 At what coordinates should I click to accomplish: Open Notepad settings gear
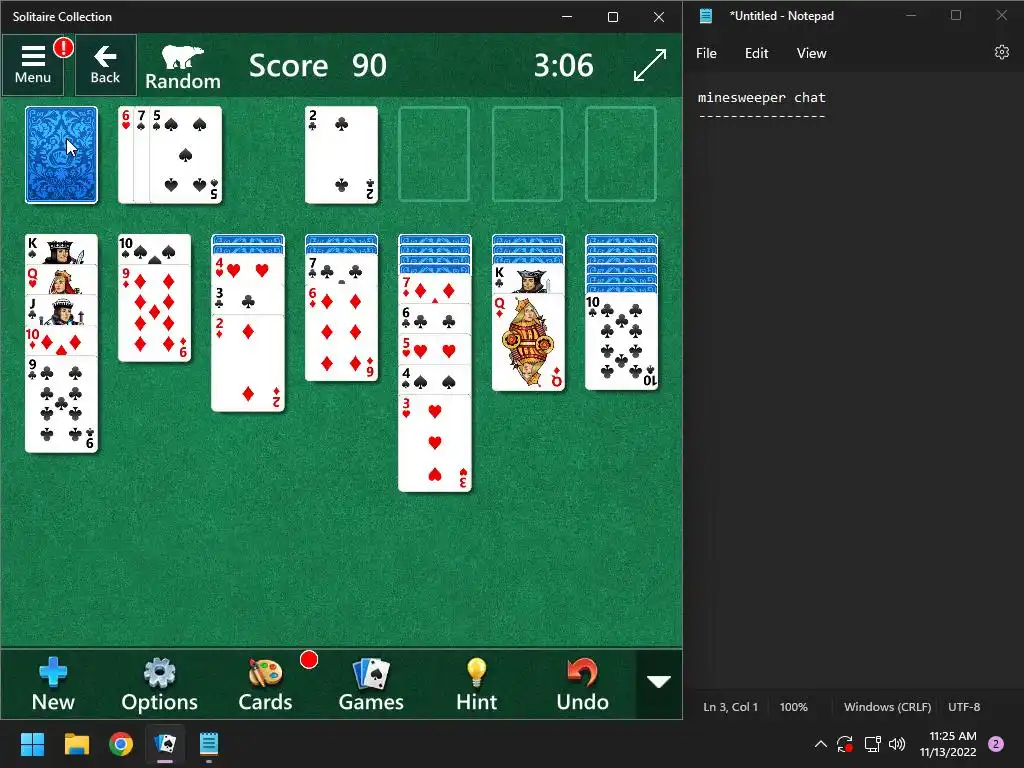(1002, 52)
